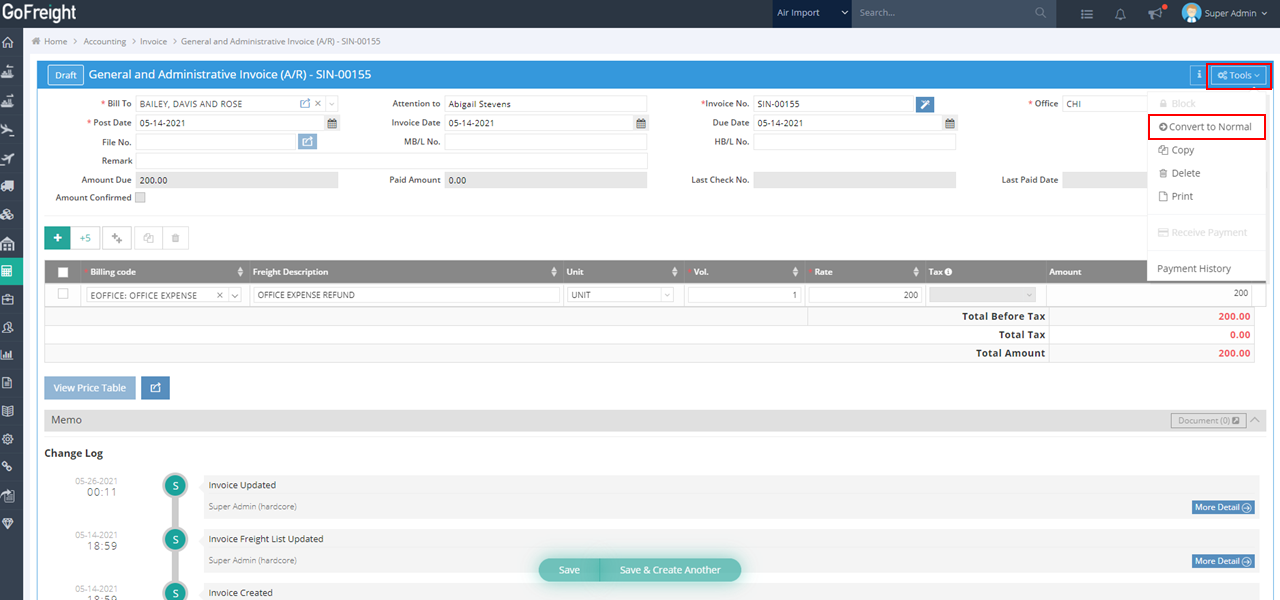
Task: Click More Detail for Invoice Updated log
Action: point(1223,507)
